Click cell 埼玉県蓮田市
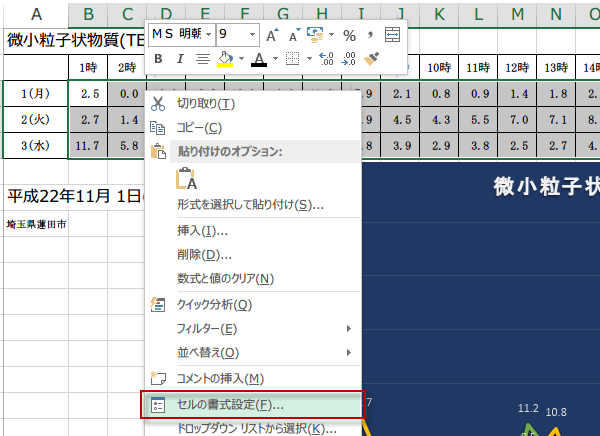The image size is (600, 436). [x=36, y=224]
